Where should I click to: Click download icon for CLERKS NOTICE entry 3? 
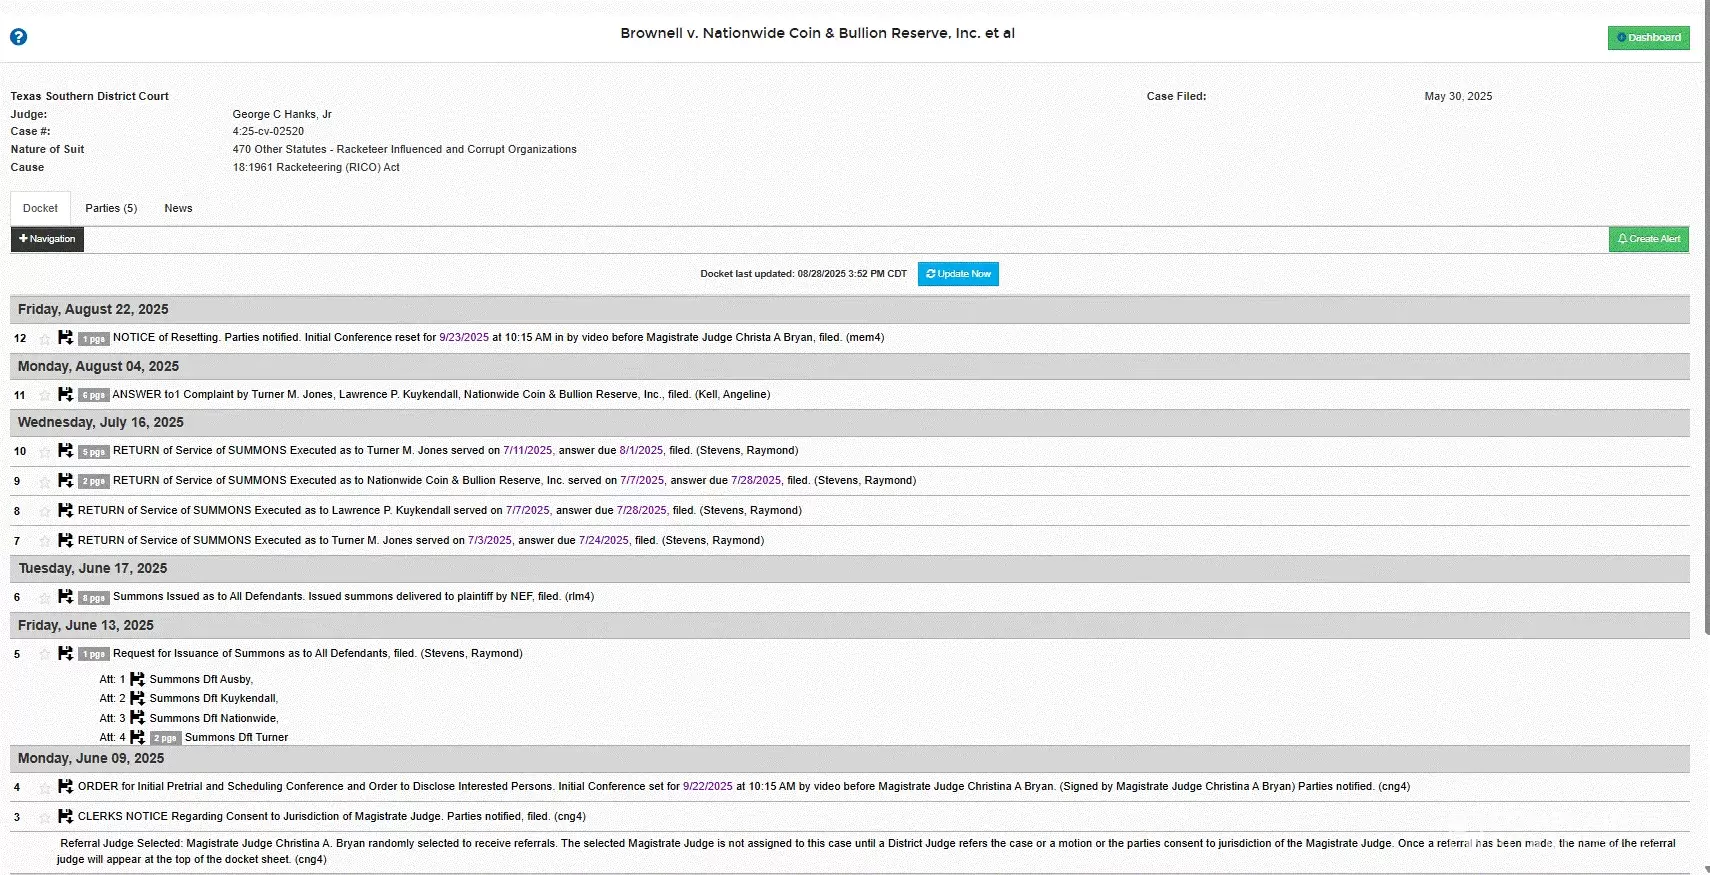point(65,817)
